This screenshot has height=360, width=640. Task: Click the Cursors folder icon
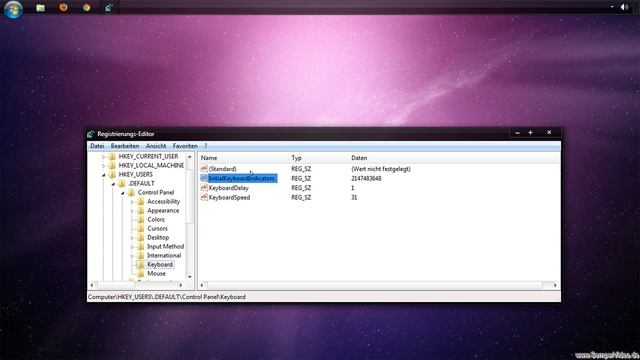tap(141, 228)
